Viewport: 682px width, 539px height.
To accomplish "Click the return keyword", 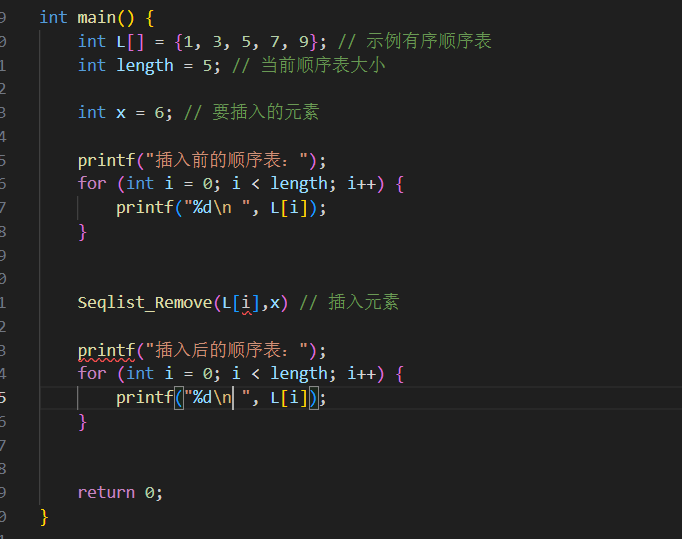I will (106, 492).
